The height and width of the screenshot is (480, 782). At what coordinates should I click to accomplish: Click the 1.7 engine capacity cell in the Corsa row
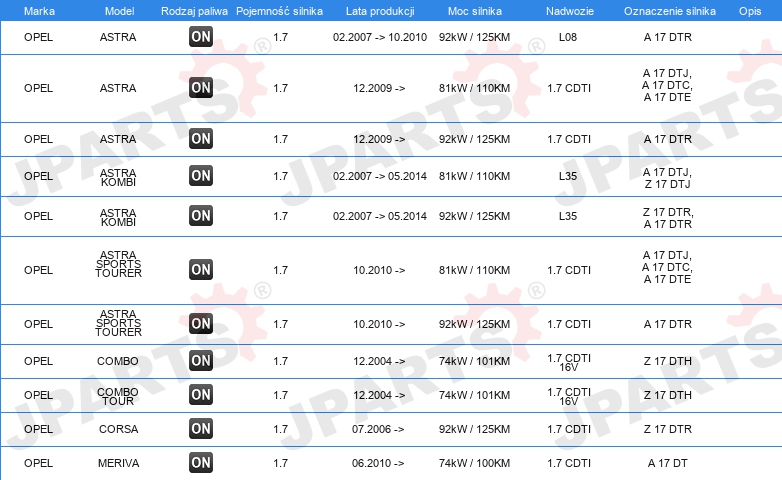tap(280, 429)
